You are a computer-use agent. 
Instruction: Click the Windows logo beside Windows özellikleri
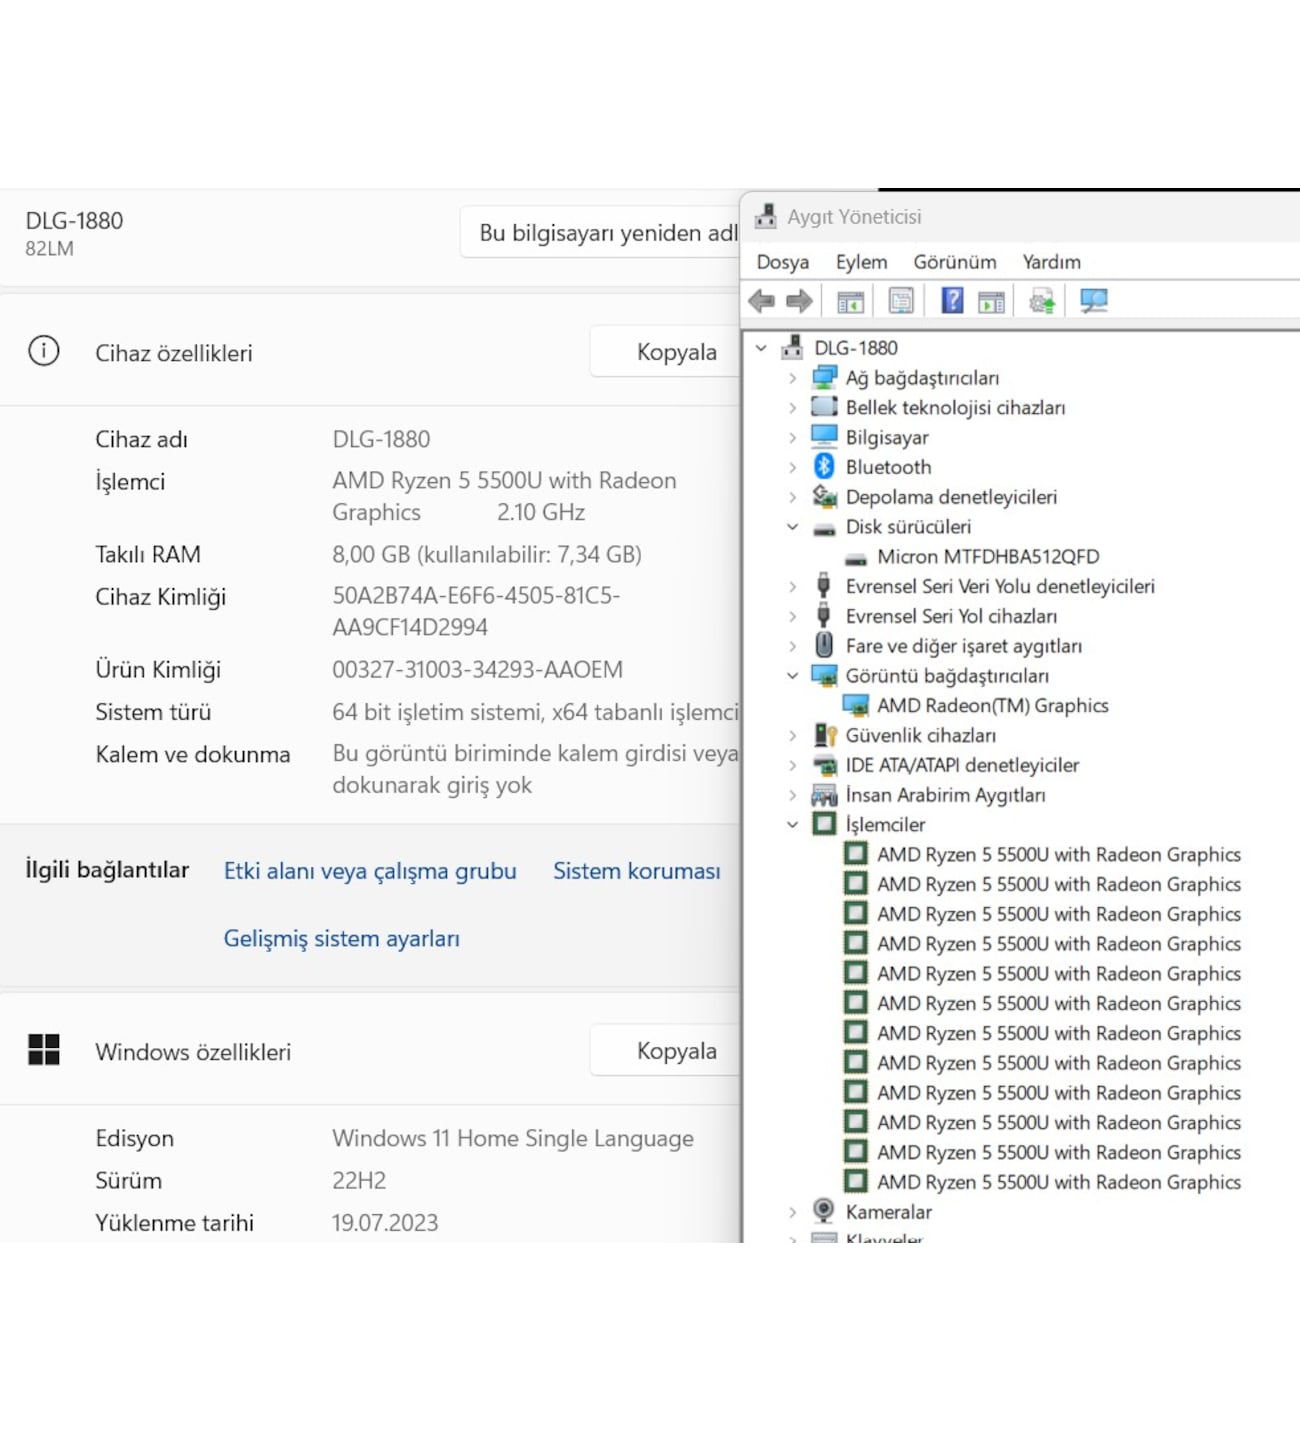[44, 1050]
